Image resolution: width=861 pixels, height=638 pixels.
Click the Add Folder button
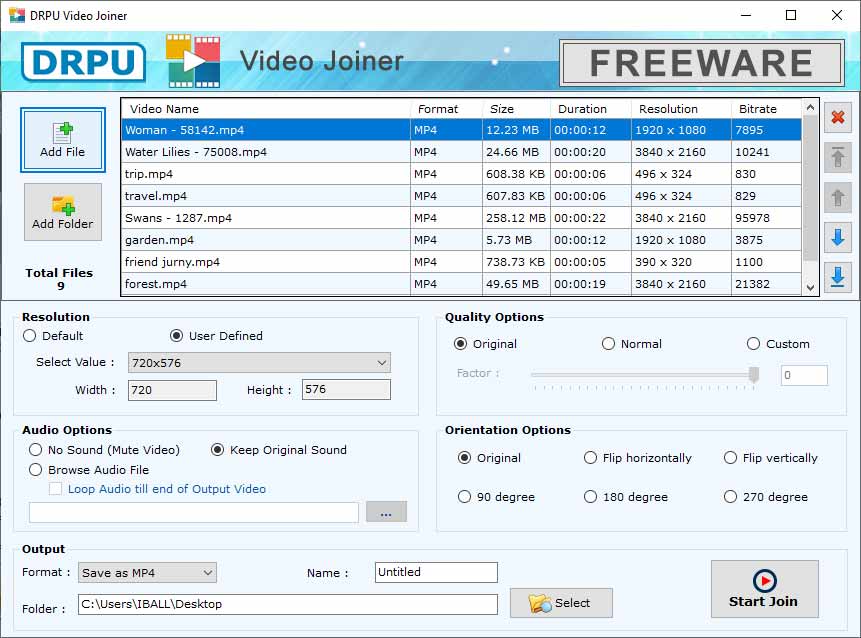click(63, 212)
